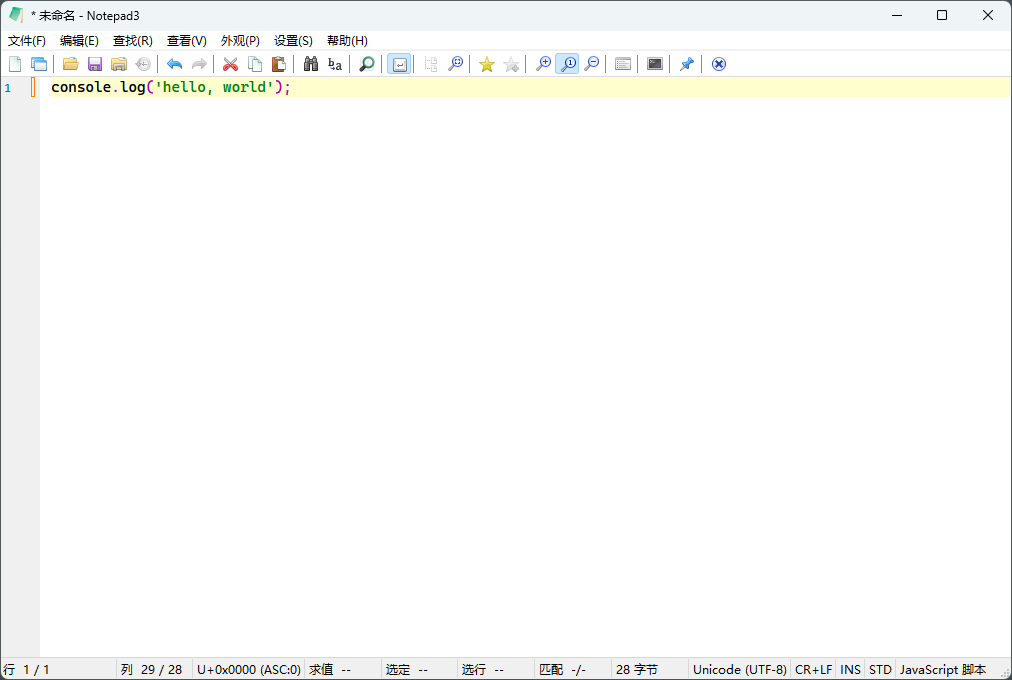Screen dimensions: 1012x680
Task: Toggle always-on-top with the pin icon
Action: click(x=687, y=64)
